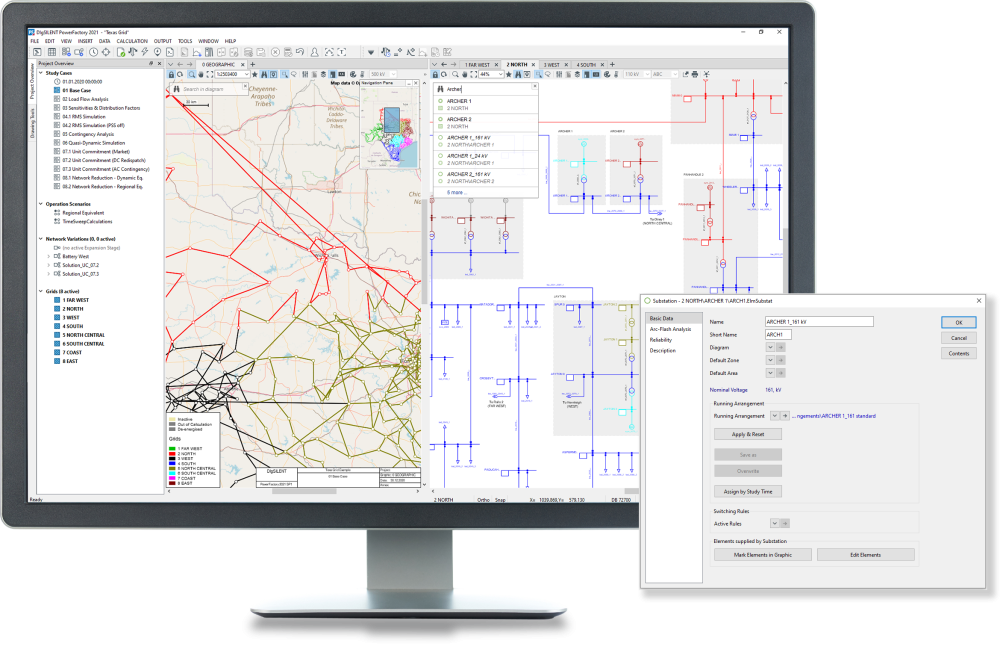The image size is (1000, 667).
Task: Click the star bookmark icon in geographic toolbar
Action: pyautogui.click(x=254, y=75)
